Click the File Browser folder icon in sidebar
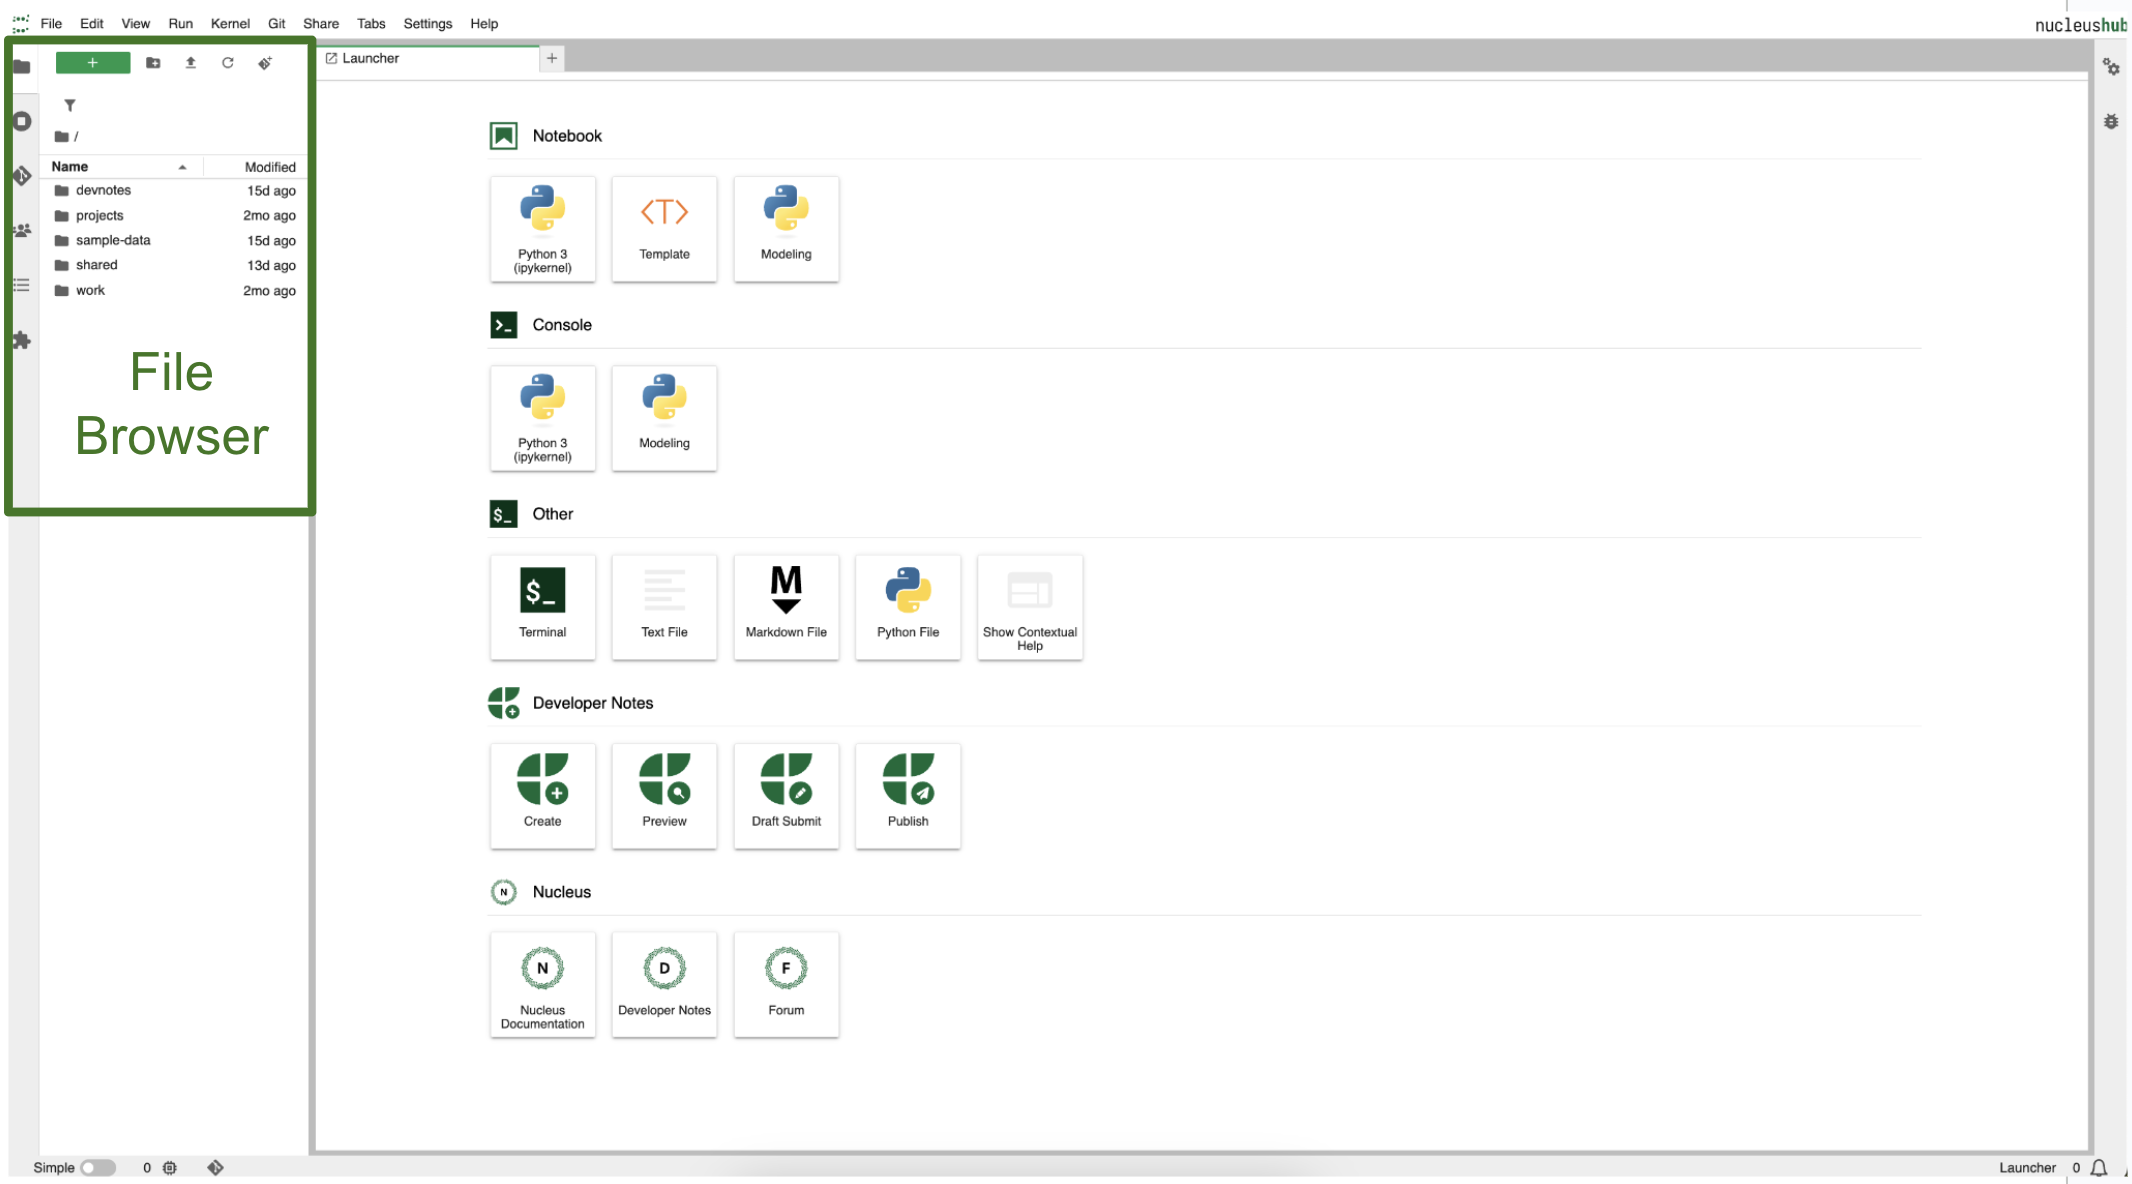Image resolution: width=2132 pixels, height=1184 pixels. pyautogui.click(x=22, y=66)
